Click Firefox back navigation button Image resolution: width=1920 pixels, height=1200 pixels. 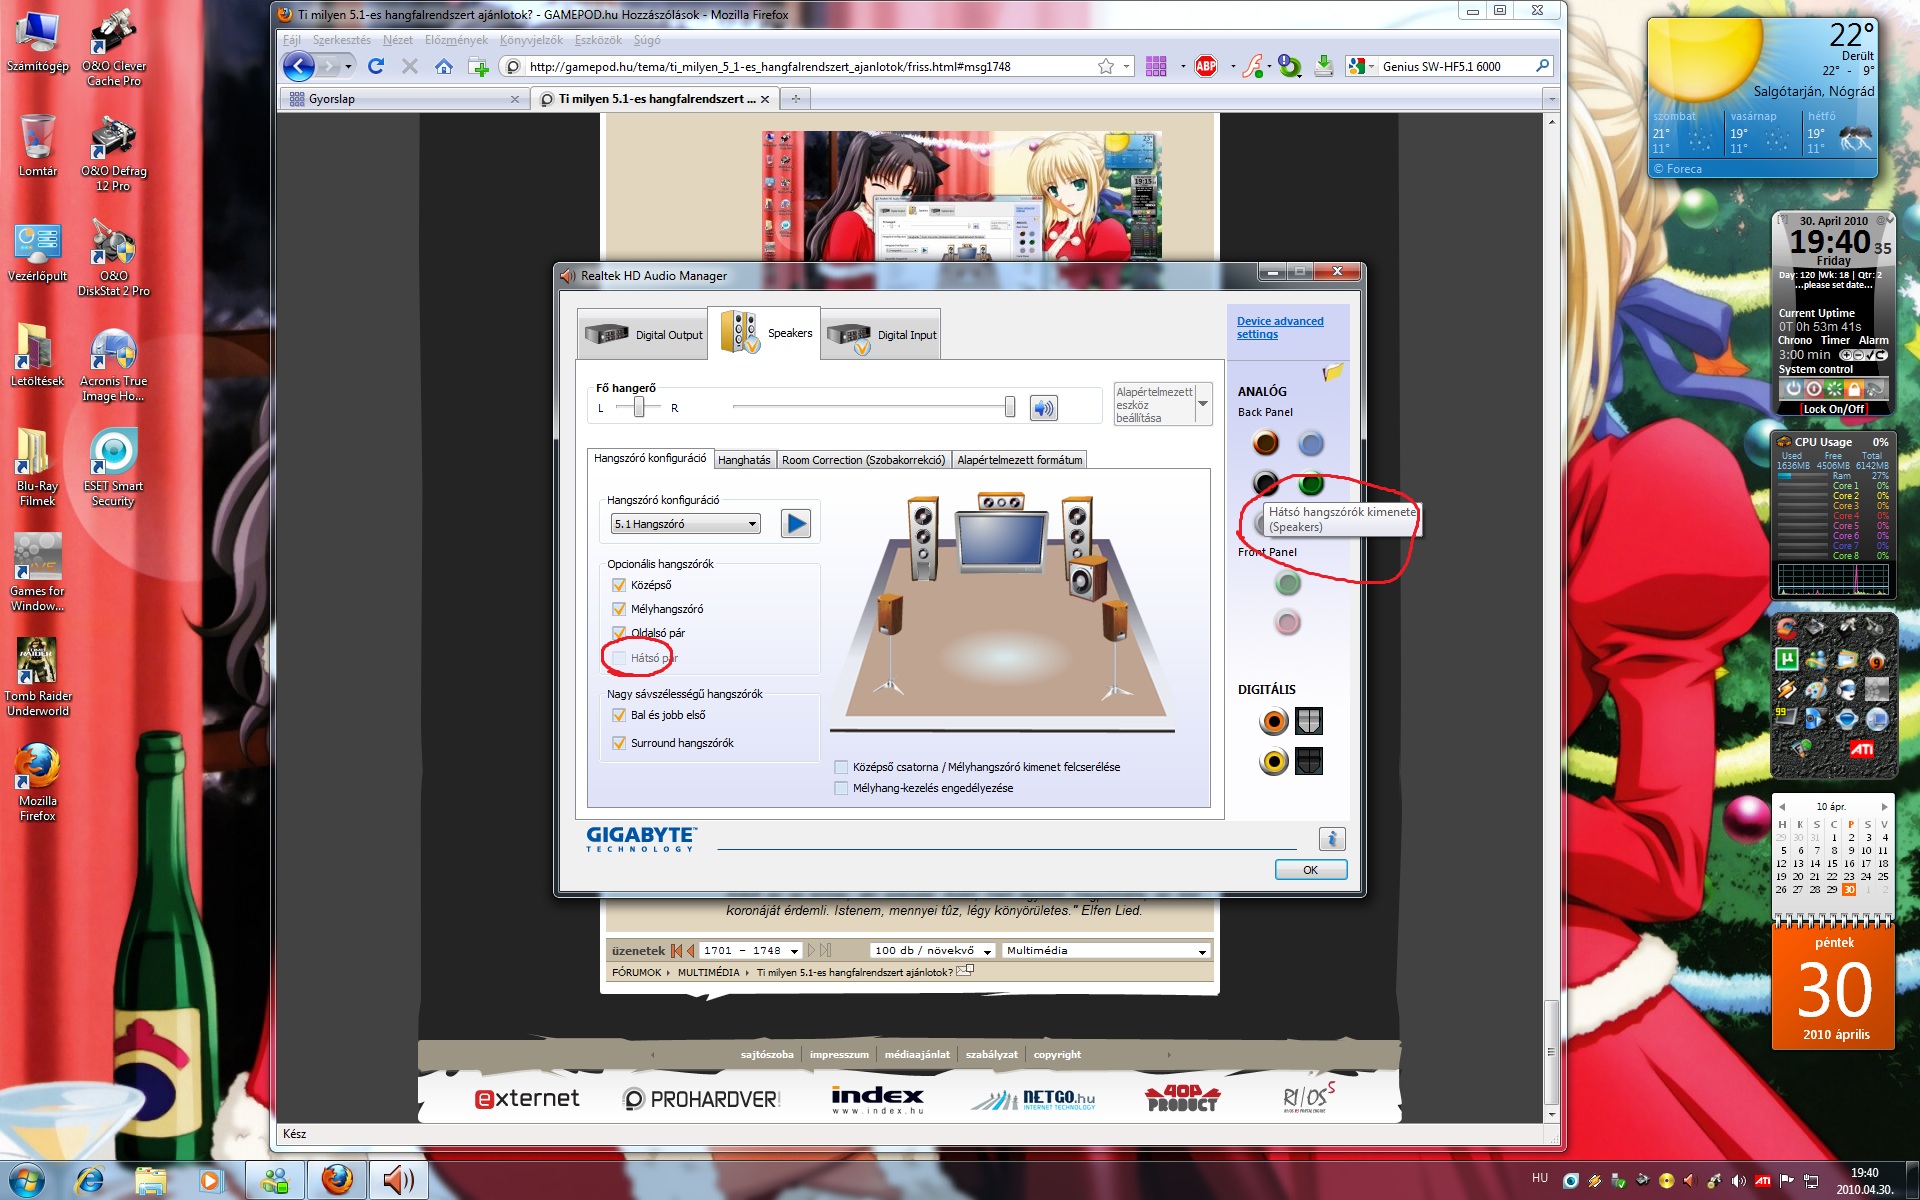pyautogui.click(x=299, y=66)
